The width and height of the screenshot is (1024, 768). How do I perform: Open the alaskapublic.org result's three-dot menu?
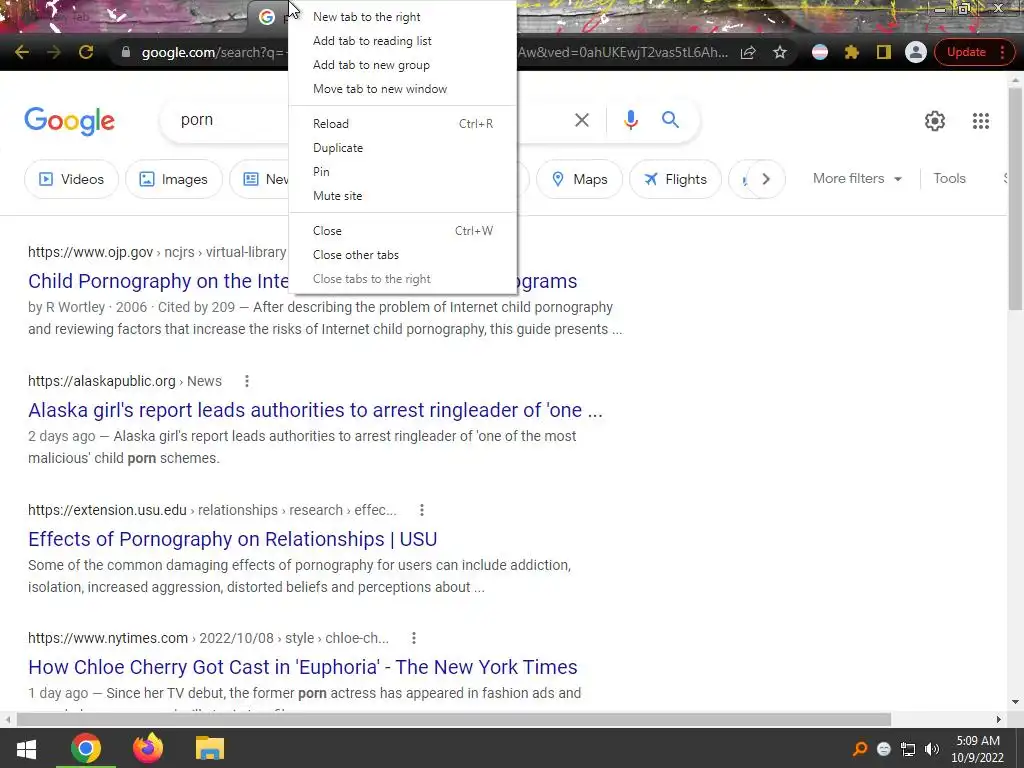[x=247, y=381]
